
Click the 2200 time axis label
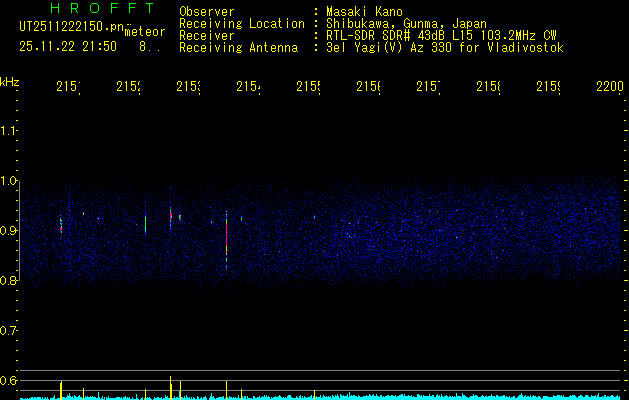point(609,88)
